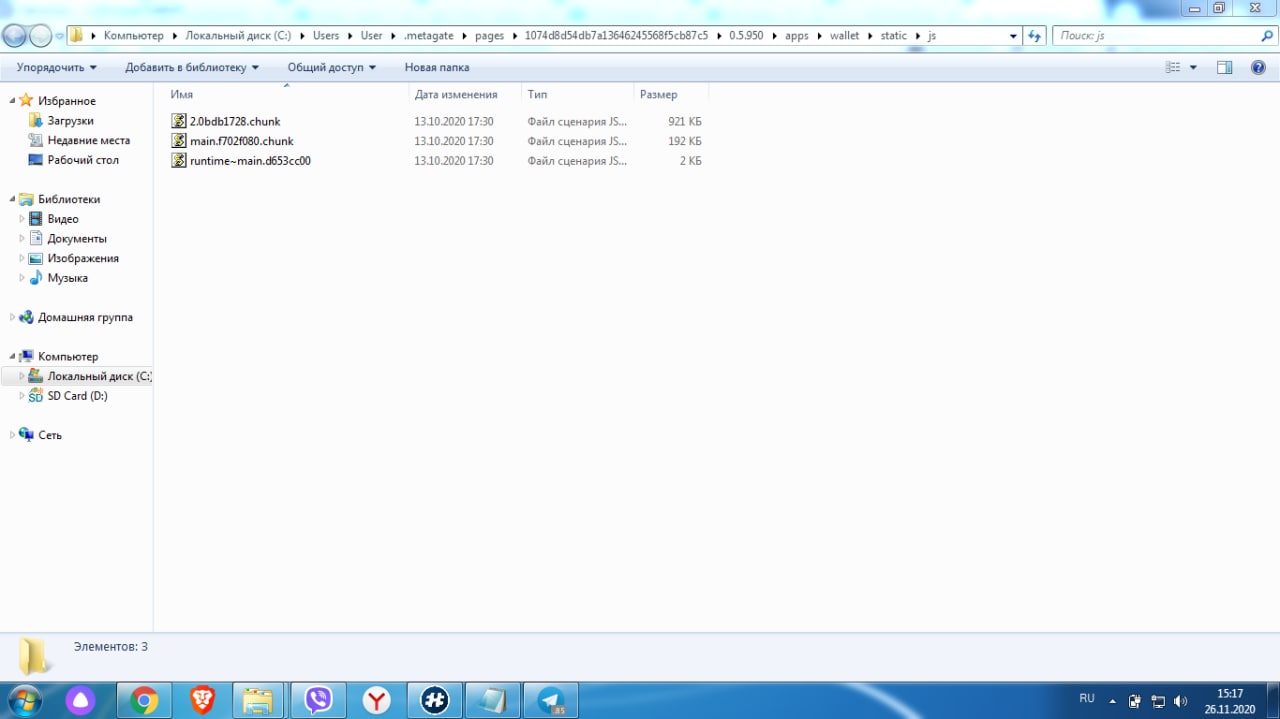Collapse the Избранное tree group
1280x719 pixels.
coord(12,100)
